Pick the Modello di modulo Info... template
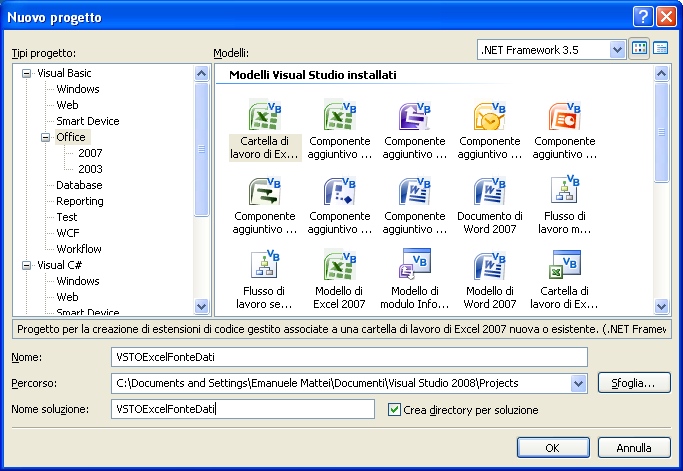683x471 pixels. click(415, 280)
